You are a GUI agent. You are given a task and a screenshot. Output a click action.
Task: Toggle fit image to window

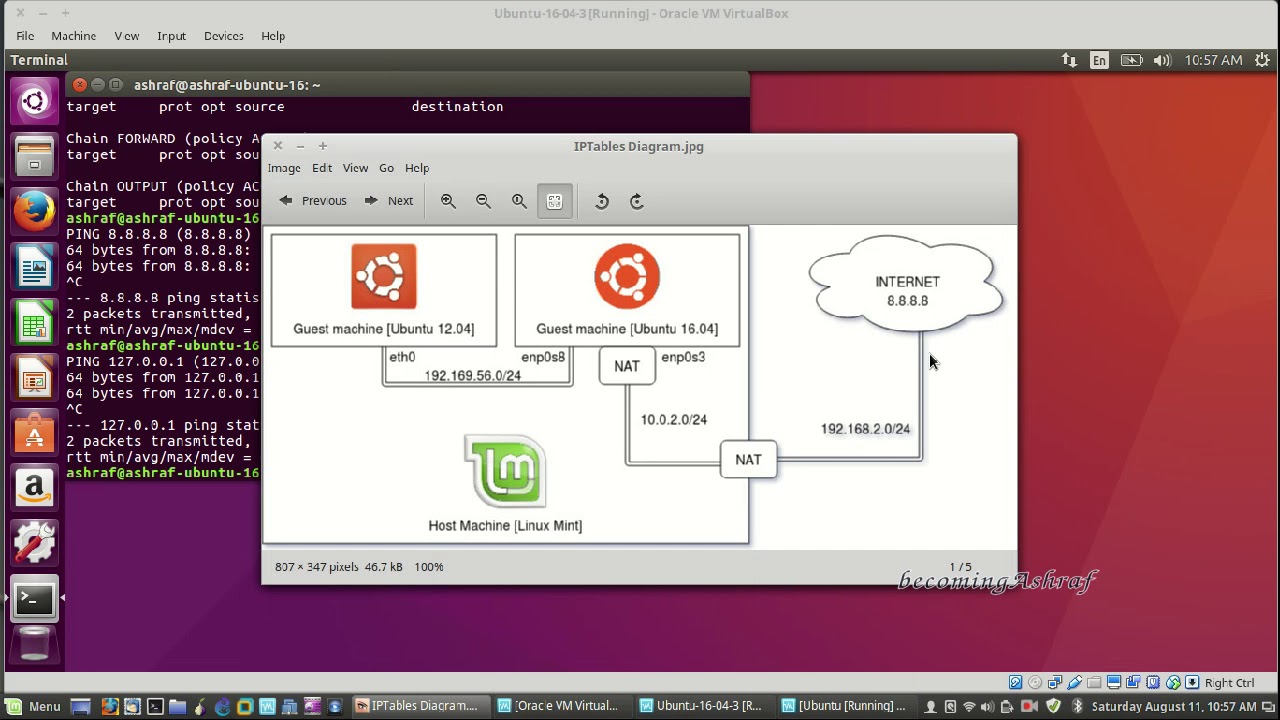click(x=554, y=201)
